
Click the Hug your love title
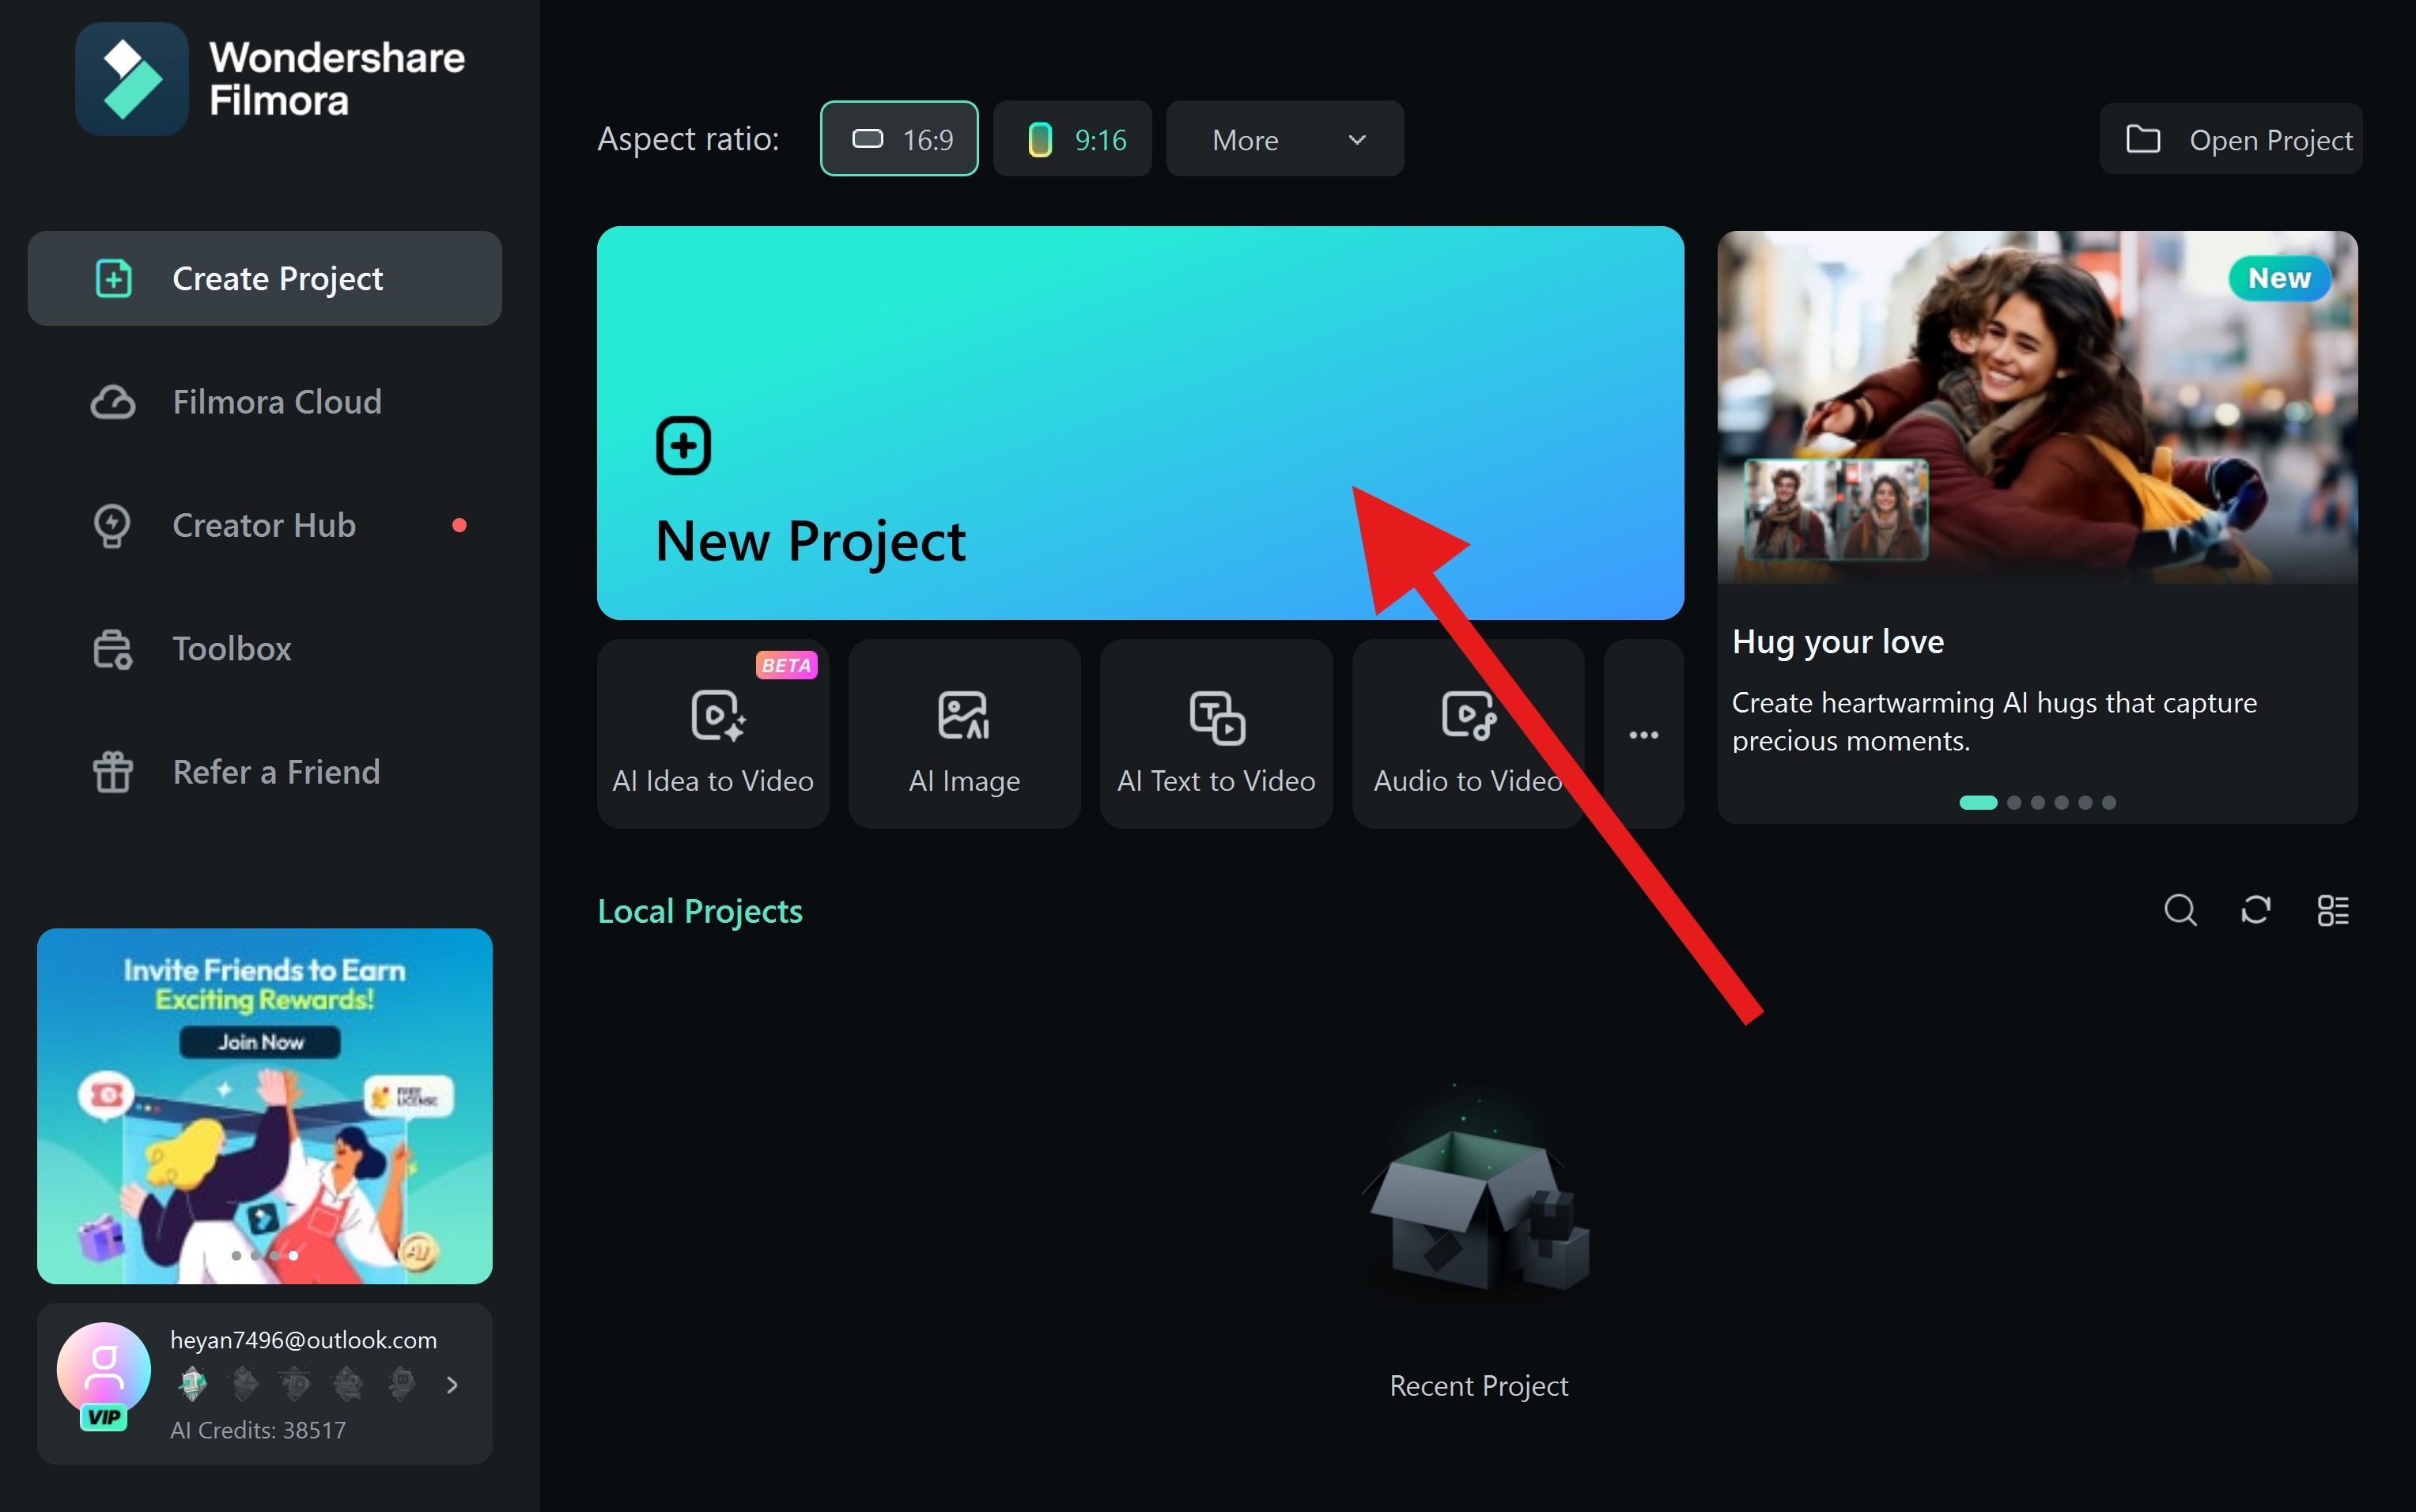(x=1838, y=642)
